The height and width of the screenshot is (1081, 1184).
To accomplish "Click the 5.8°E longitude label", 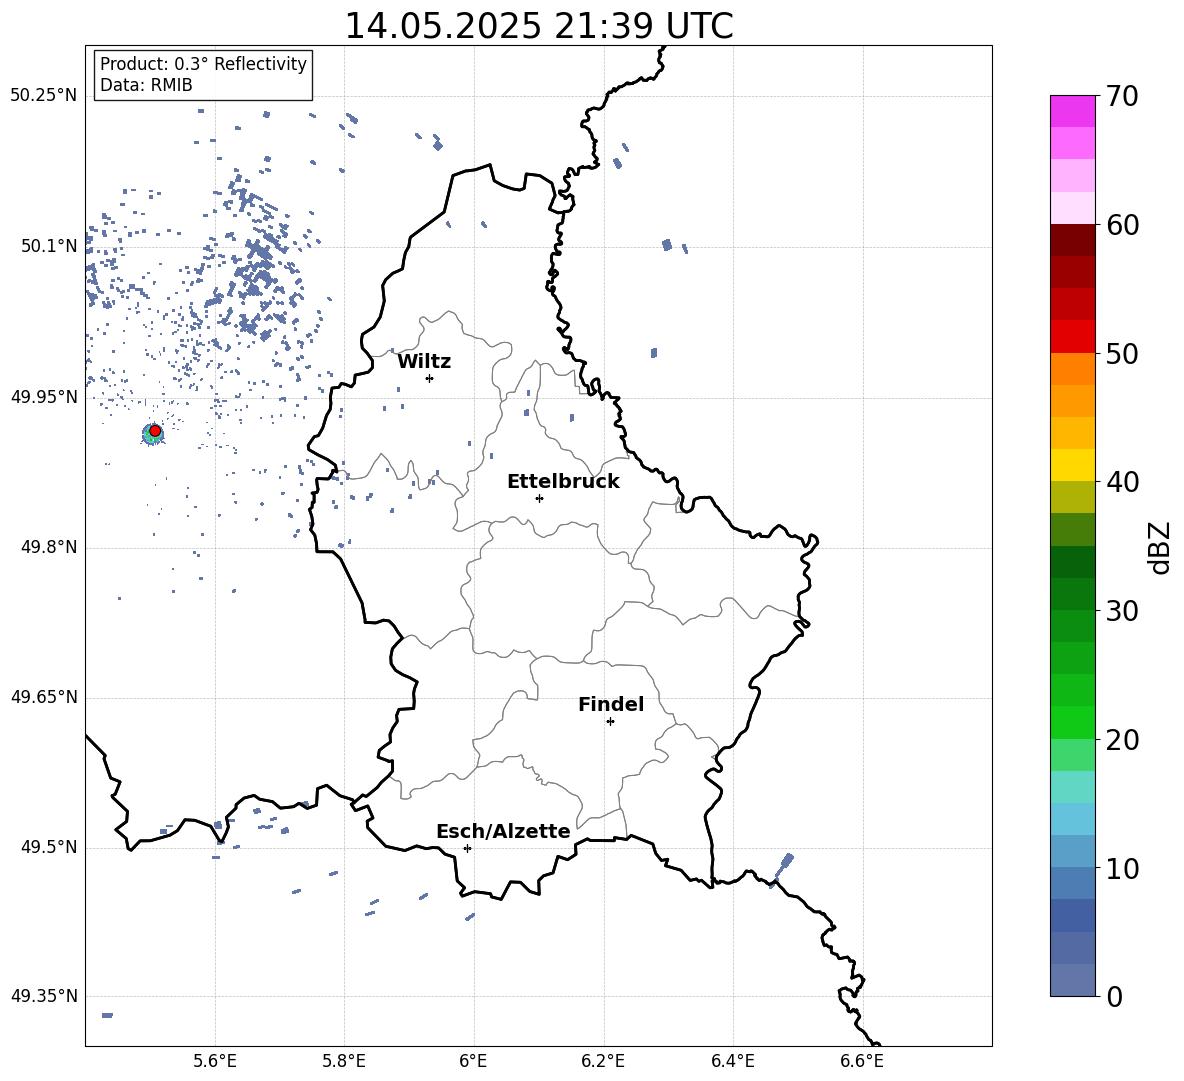I will click(344, 1061).
